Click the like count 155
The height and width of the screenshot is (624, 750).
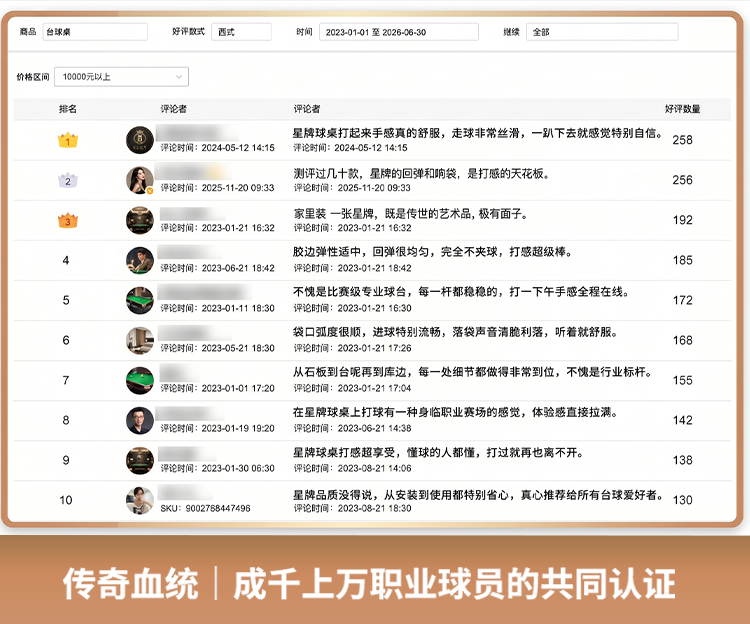(x=683, y=381)
